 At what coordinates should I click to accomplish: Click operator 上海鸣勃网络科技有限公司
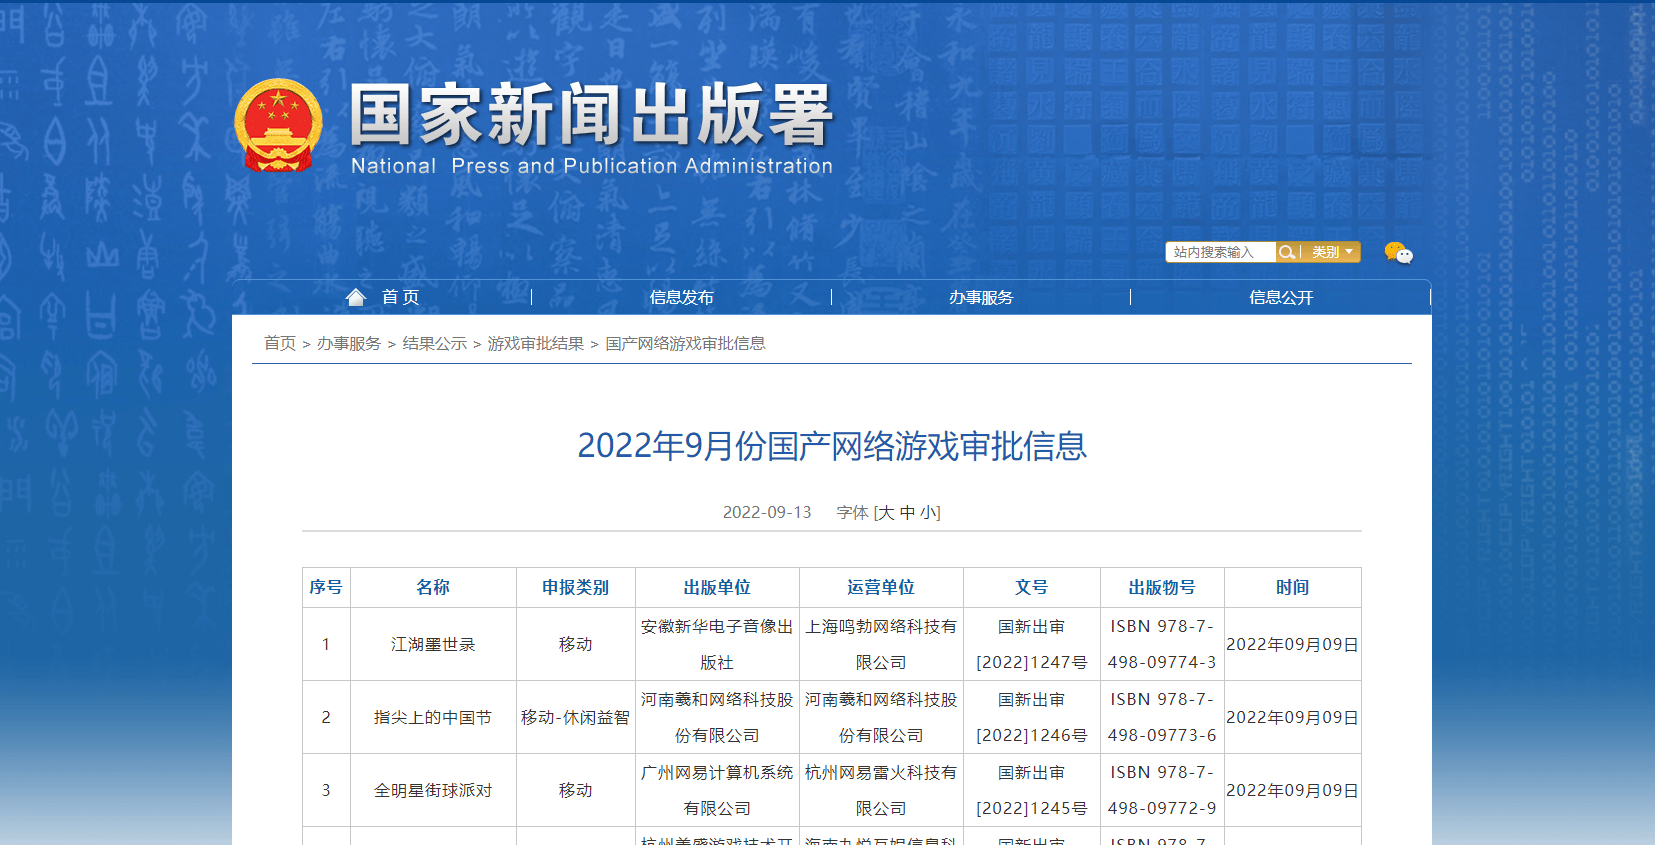[x=881, y=645]
